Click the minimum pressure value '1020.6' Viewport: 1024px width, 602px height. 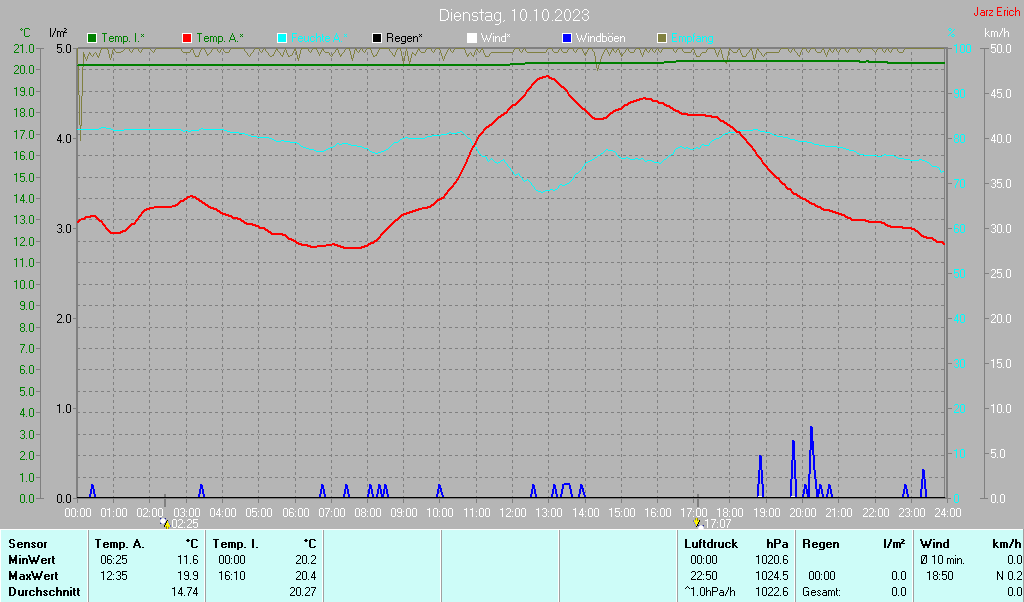point(771,560)
